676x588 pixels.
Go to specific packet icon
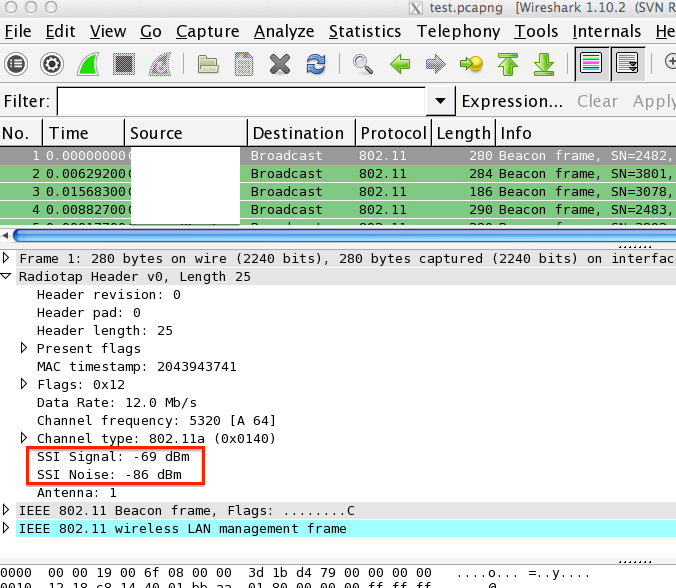tap(471, 64)
